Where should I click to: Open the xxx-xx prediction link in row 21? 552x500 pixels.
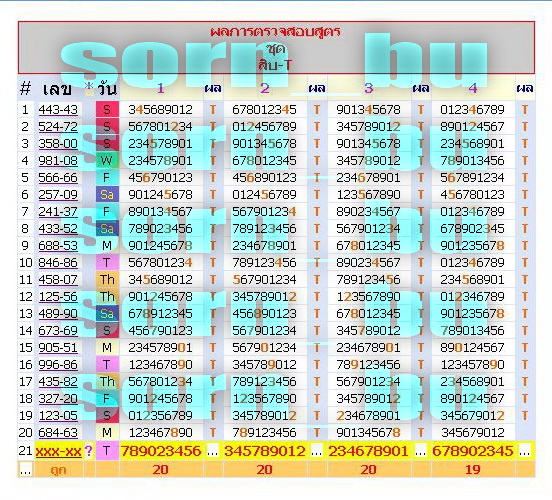tap(58, 451)
